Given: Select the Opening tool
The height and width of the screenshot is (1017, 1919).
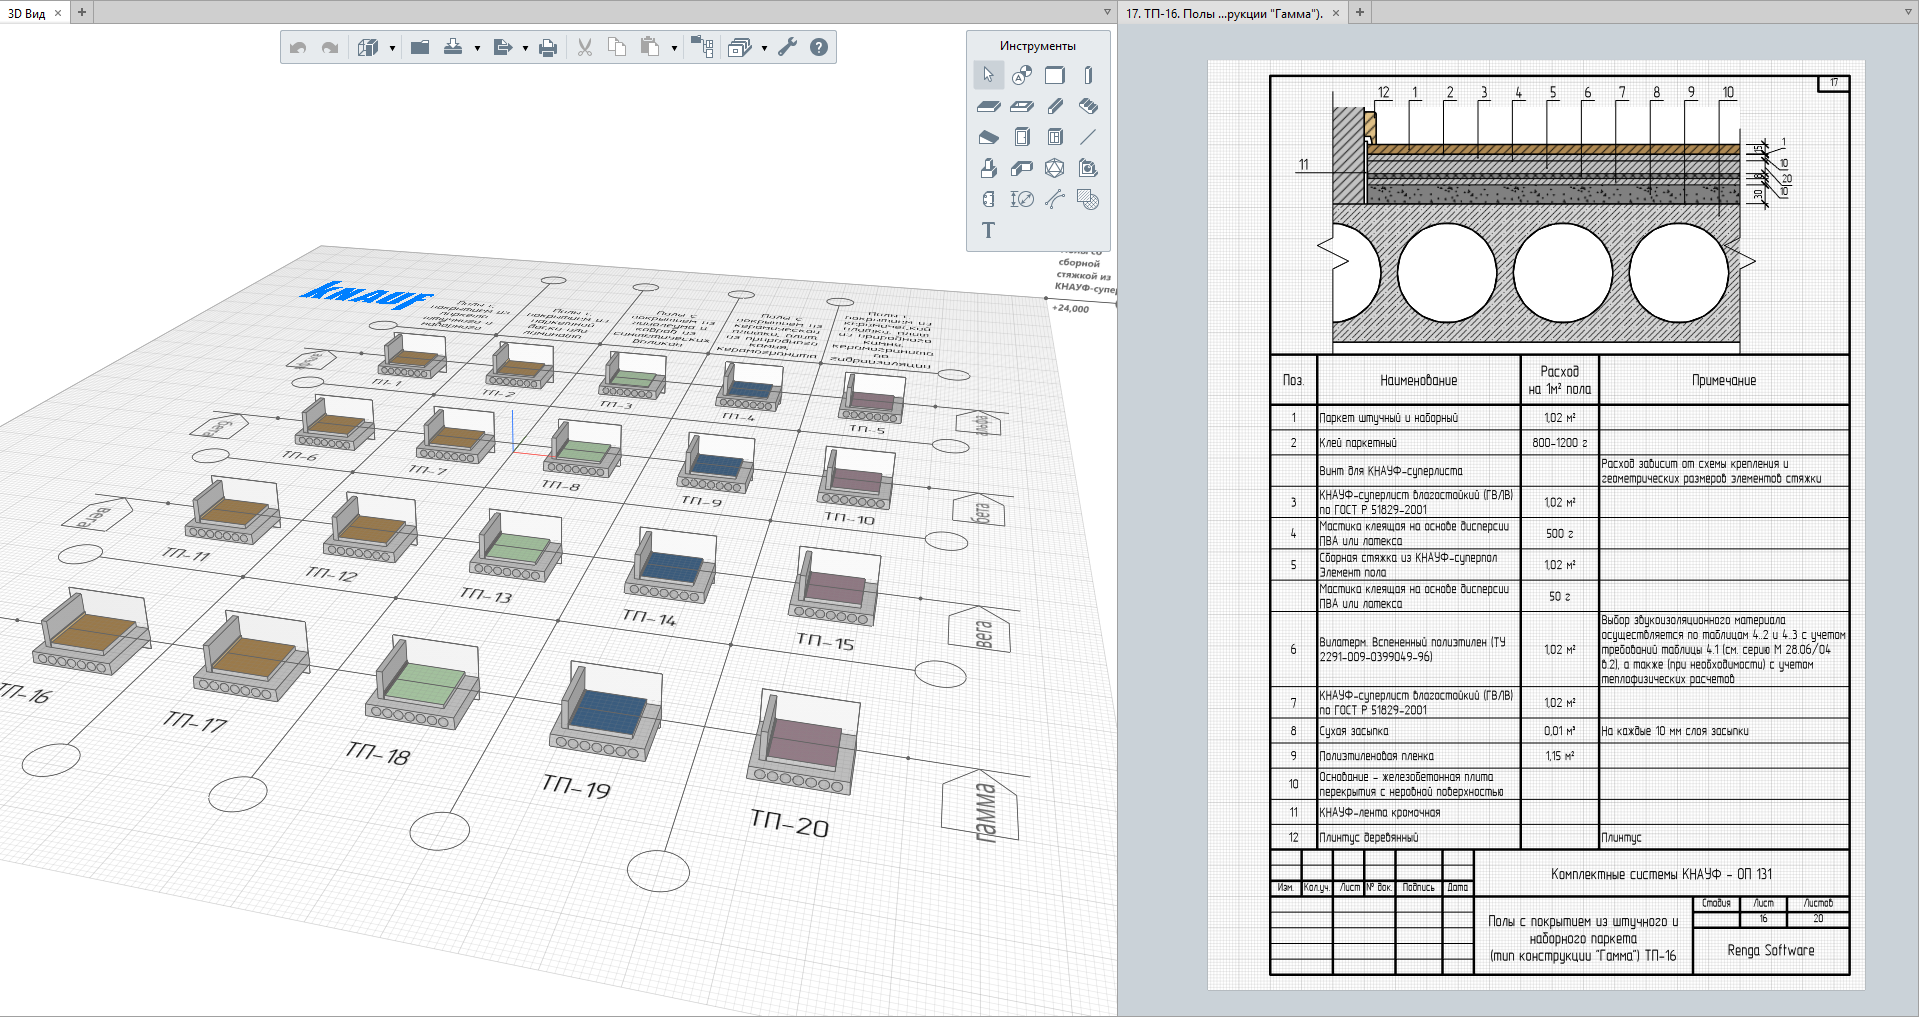Looking at the screenshot, I should 1021,106.
